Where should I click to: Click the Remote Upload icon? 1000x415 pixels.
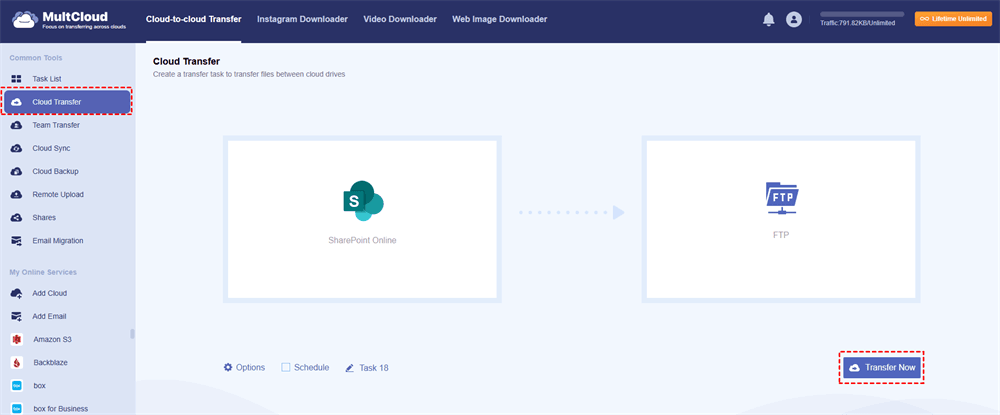[x=17, y=194]
